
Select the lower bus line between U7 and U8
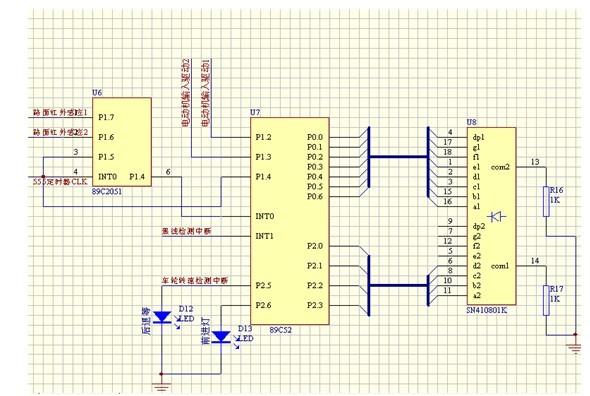398,285
